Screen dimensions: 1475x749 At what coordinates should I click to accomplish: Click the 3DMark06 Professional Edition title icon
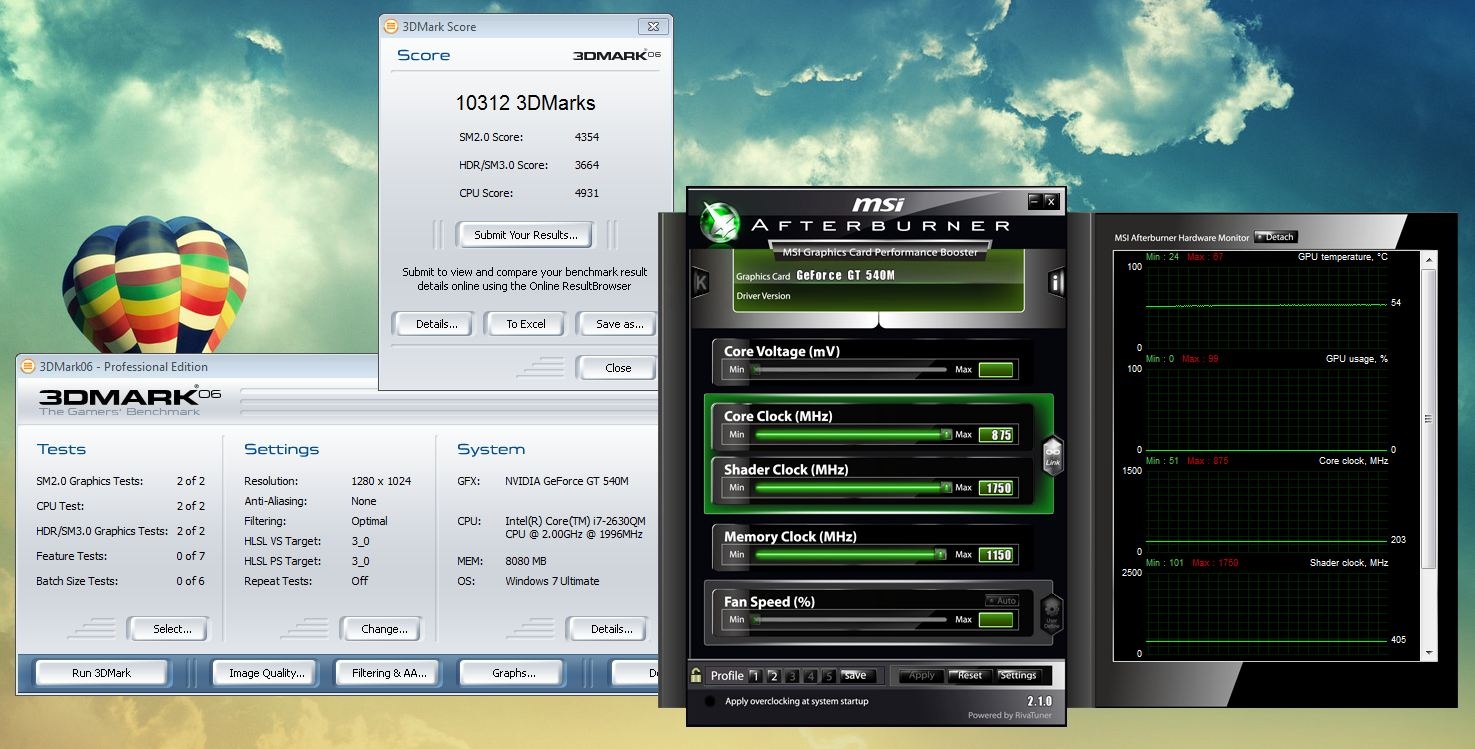pos(28,366)
